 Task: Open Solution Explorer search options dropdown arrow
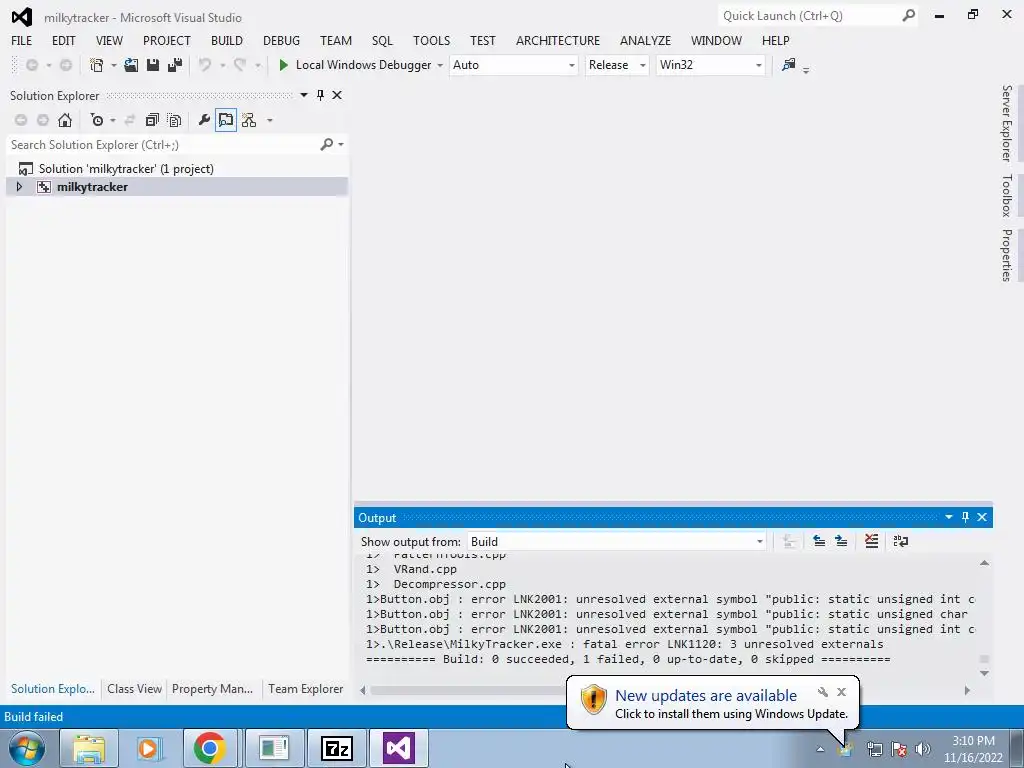point(341,144)
